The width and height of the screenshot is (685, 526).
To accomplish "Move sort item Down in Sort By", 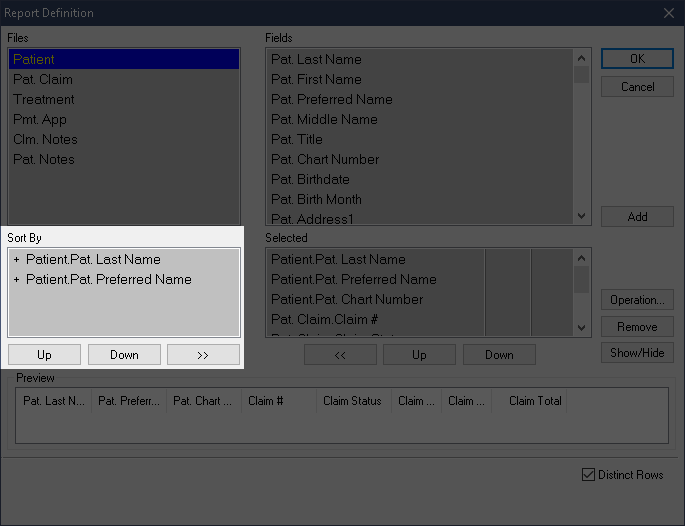I will (124, 355).
